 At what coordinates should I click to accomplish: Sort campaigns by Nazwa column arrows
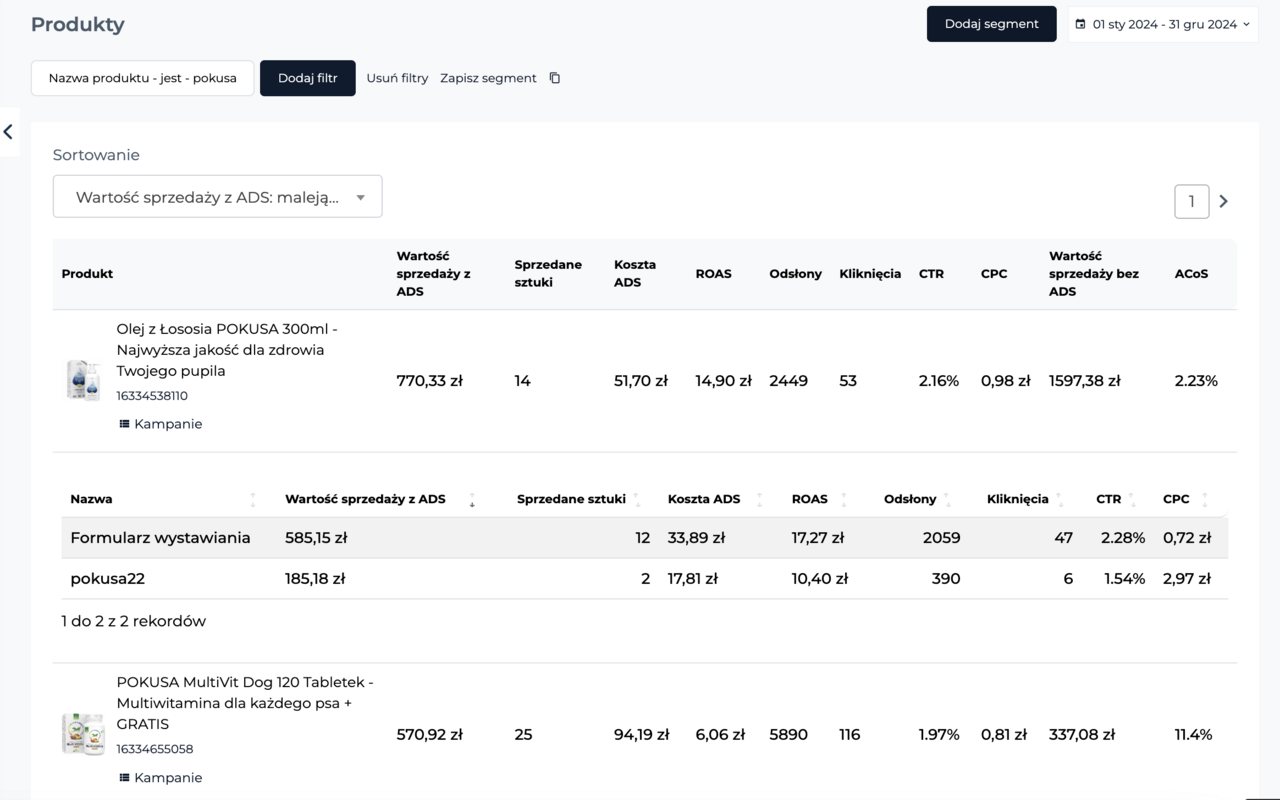[x=252, y=499]
